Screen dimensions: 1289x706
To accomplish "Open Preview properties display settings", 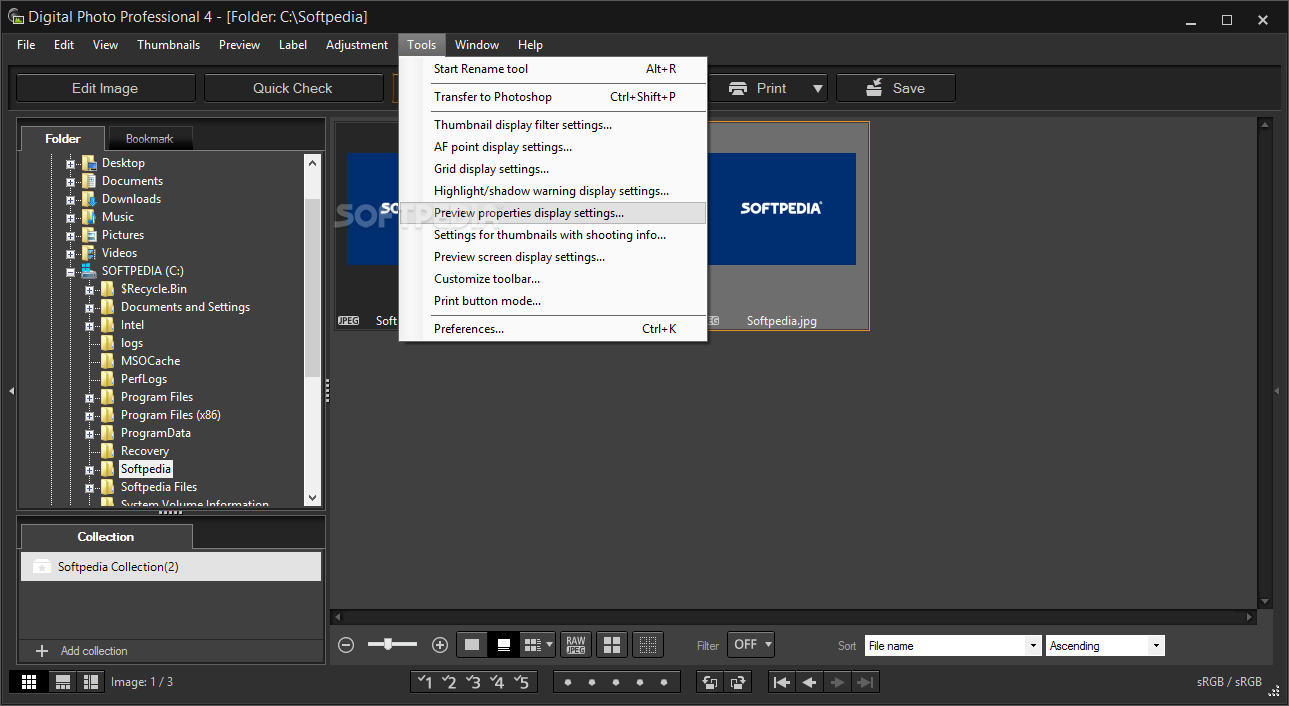I will point(553,213).
